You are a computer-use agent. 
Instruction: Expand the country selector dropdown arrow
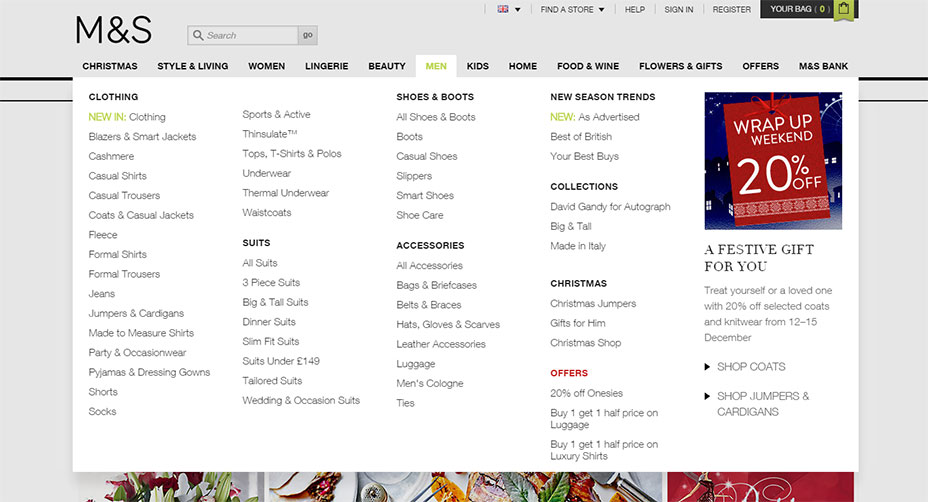[x=518, y=10]
